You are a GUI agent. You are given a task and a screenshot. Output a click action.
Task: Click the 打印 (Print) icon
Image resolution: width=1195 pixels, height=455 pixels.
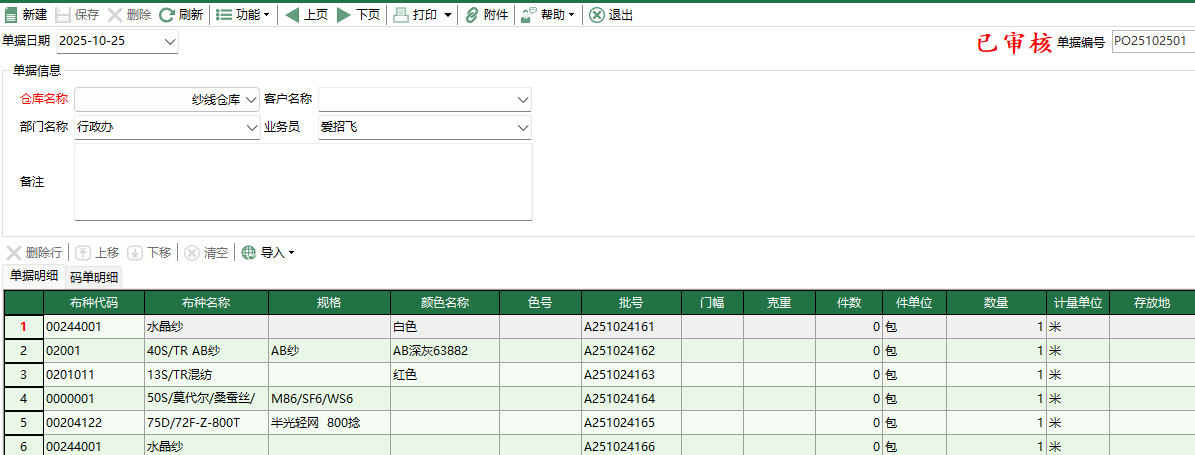point(400,15)
